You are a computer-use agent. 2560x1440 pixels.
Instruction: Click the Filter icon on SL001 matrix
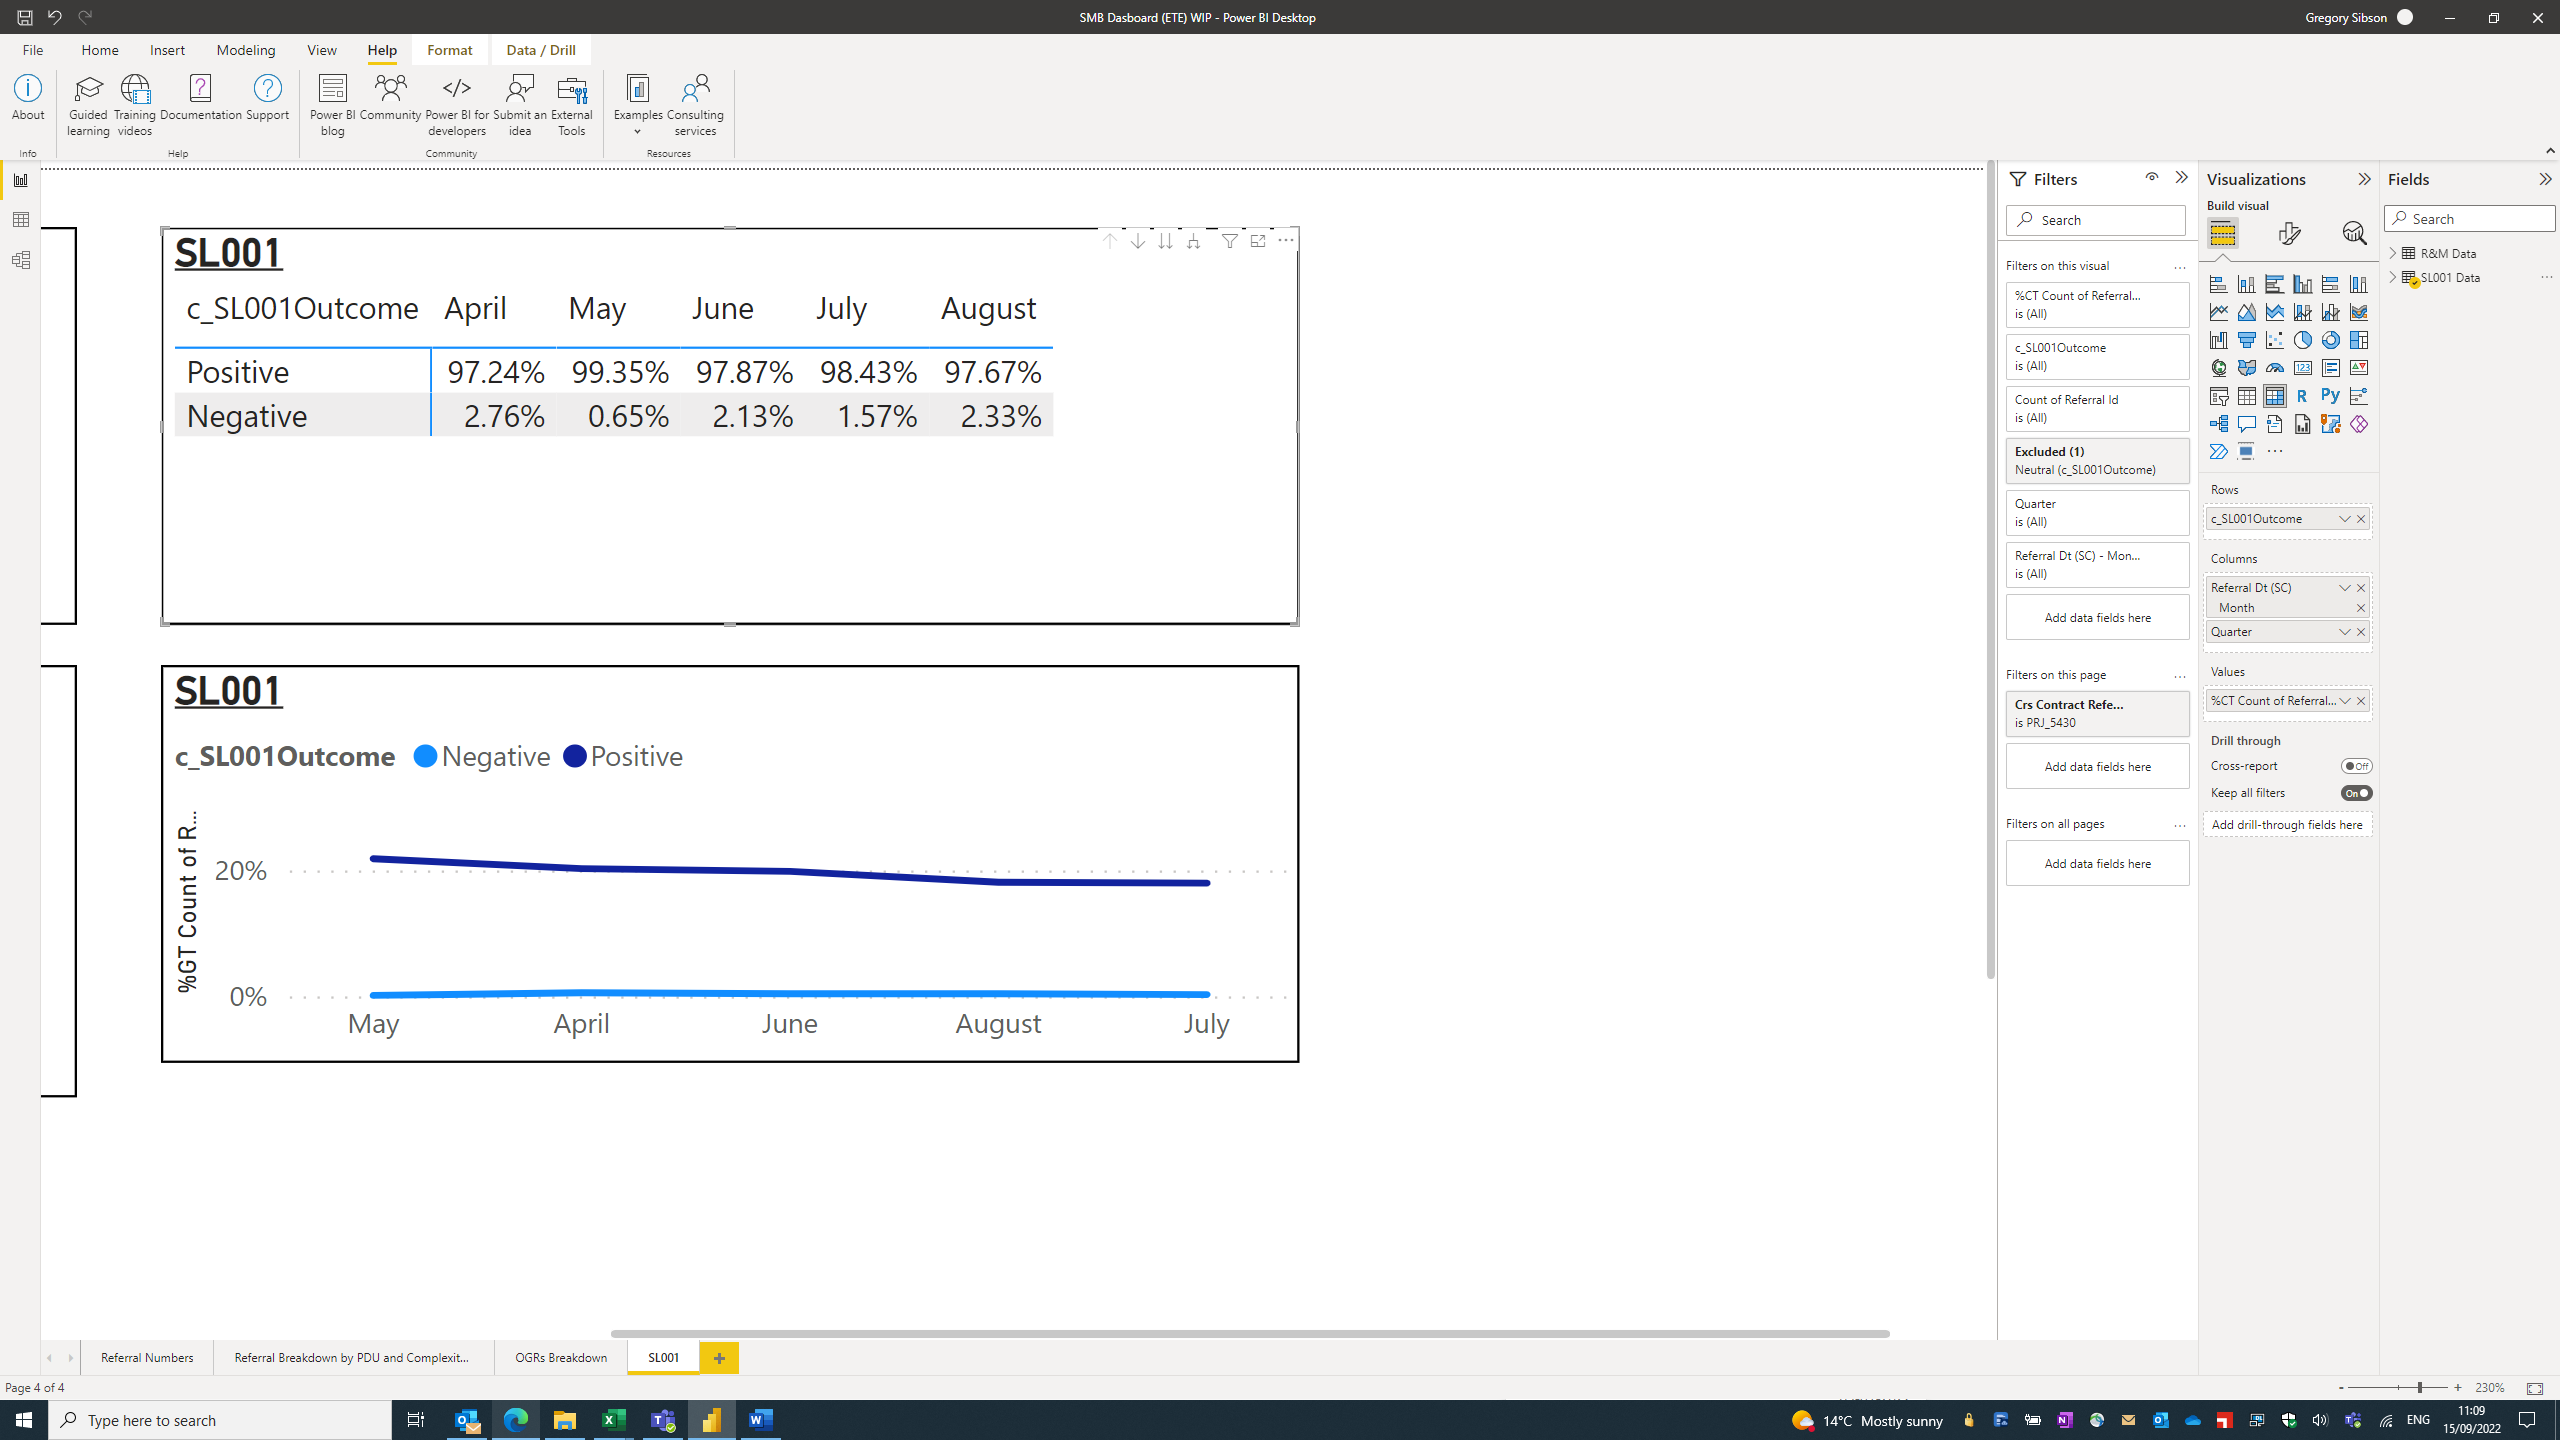pyautogui.click(x=1229, y=240)
